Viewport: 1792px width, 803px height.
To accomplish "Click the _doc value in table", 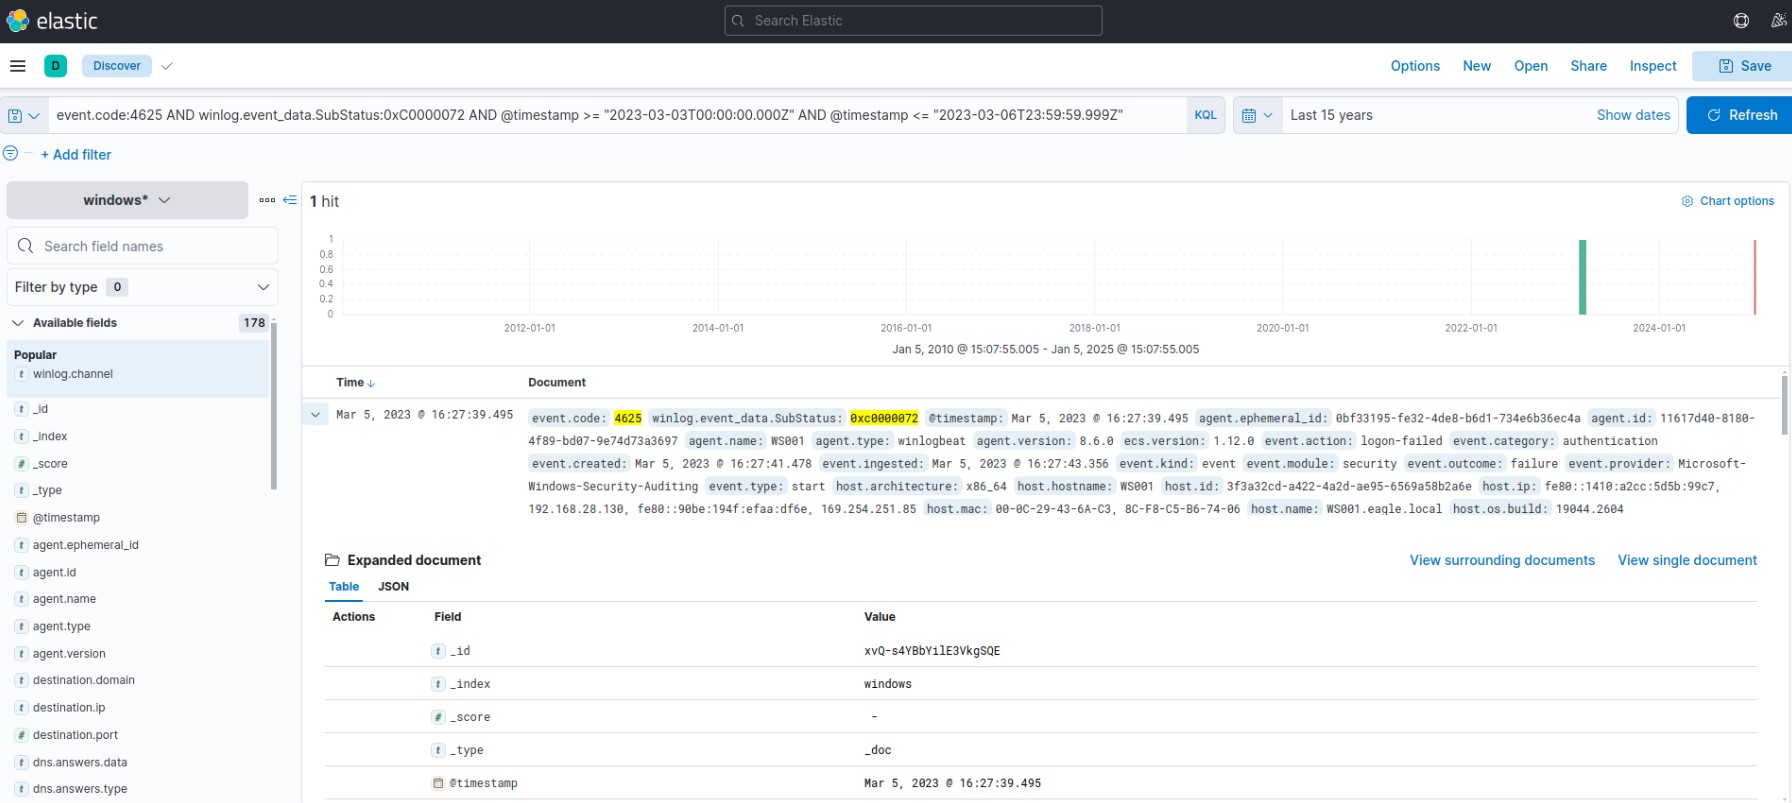I will pyautogui.click(x=877, y=750).
